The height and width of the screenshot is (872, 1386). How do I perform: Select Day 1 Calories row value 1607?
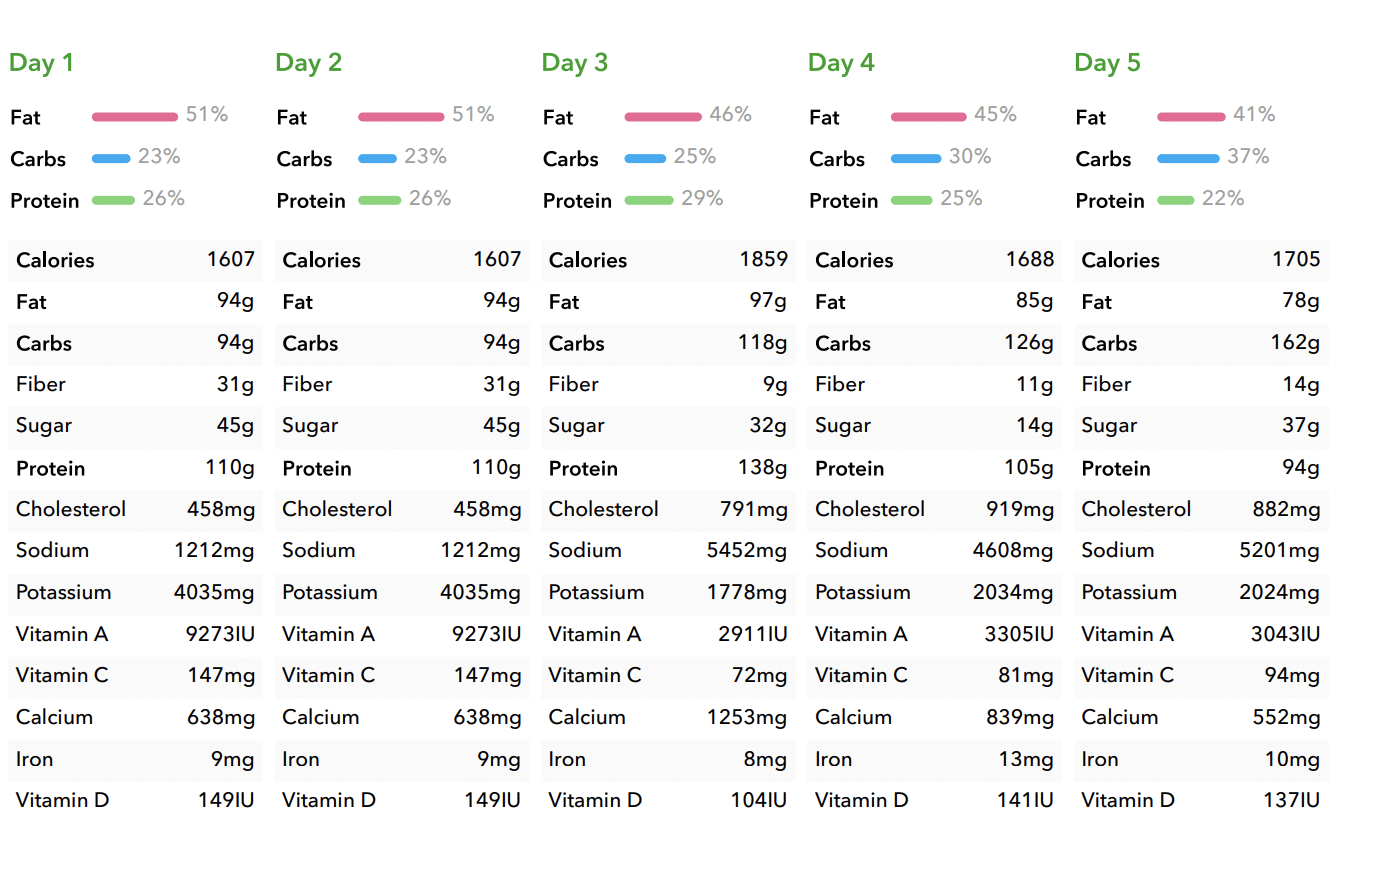(231, 260)
